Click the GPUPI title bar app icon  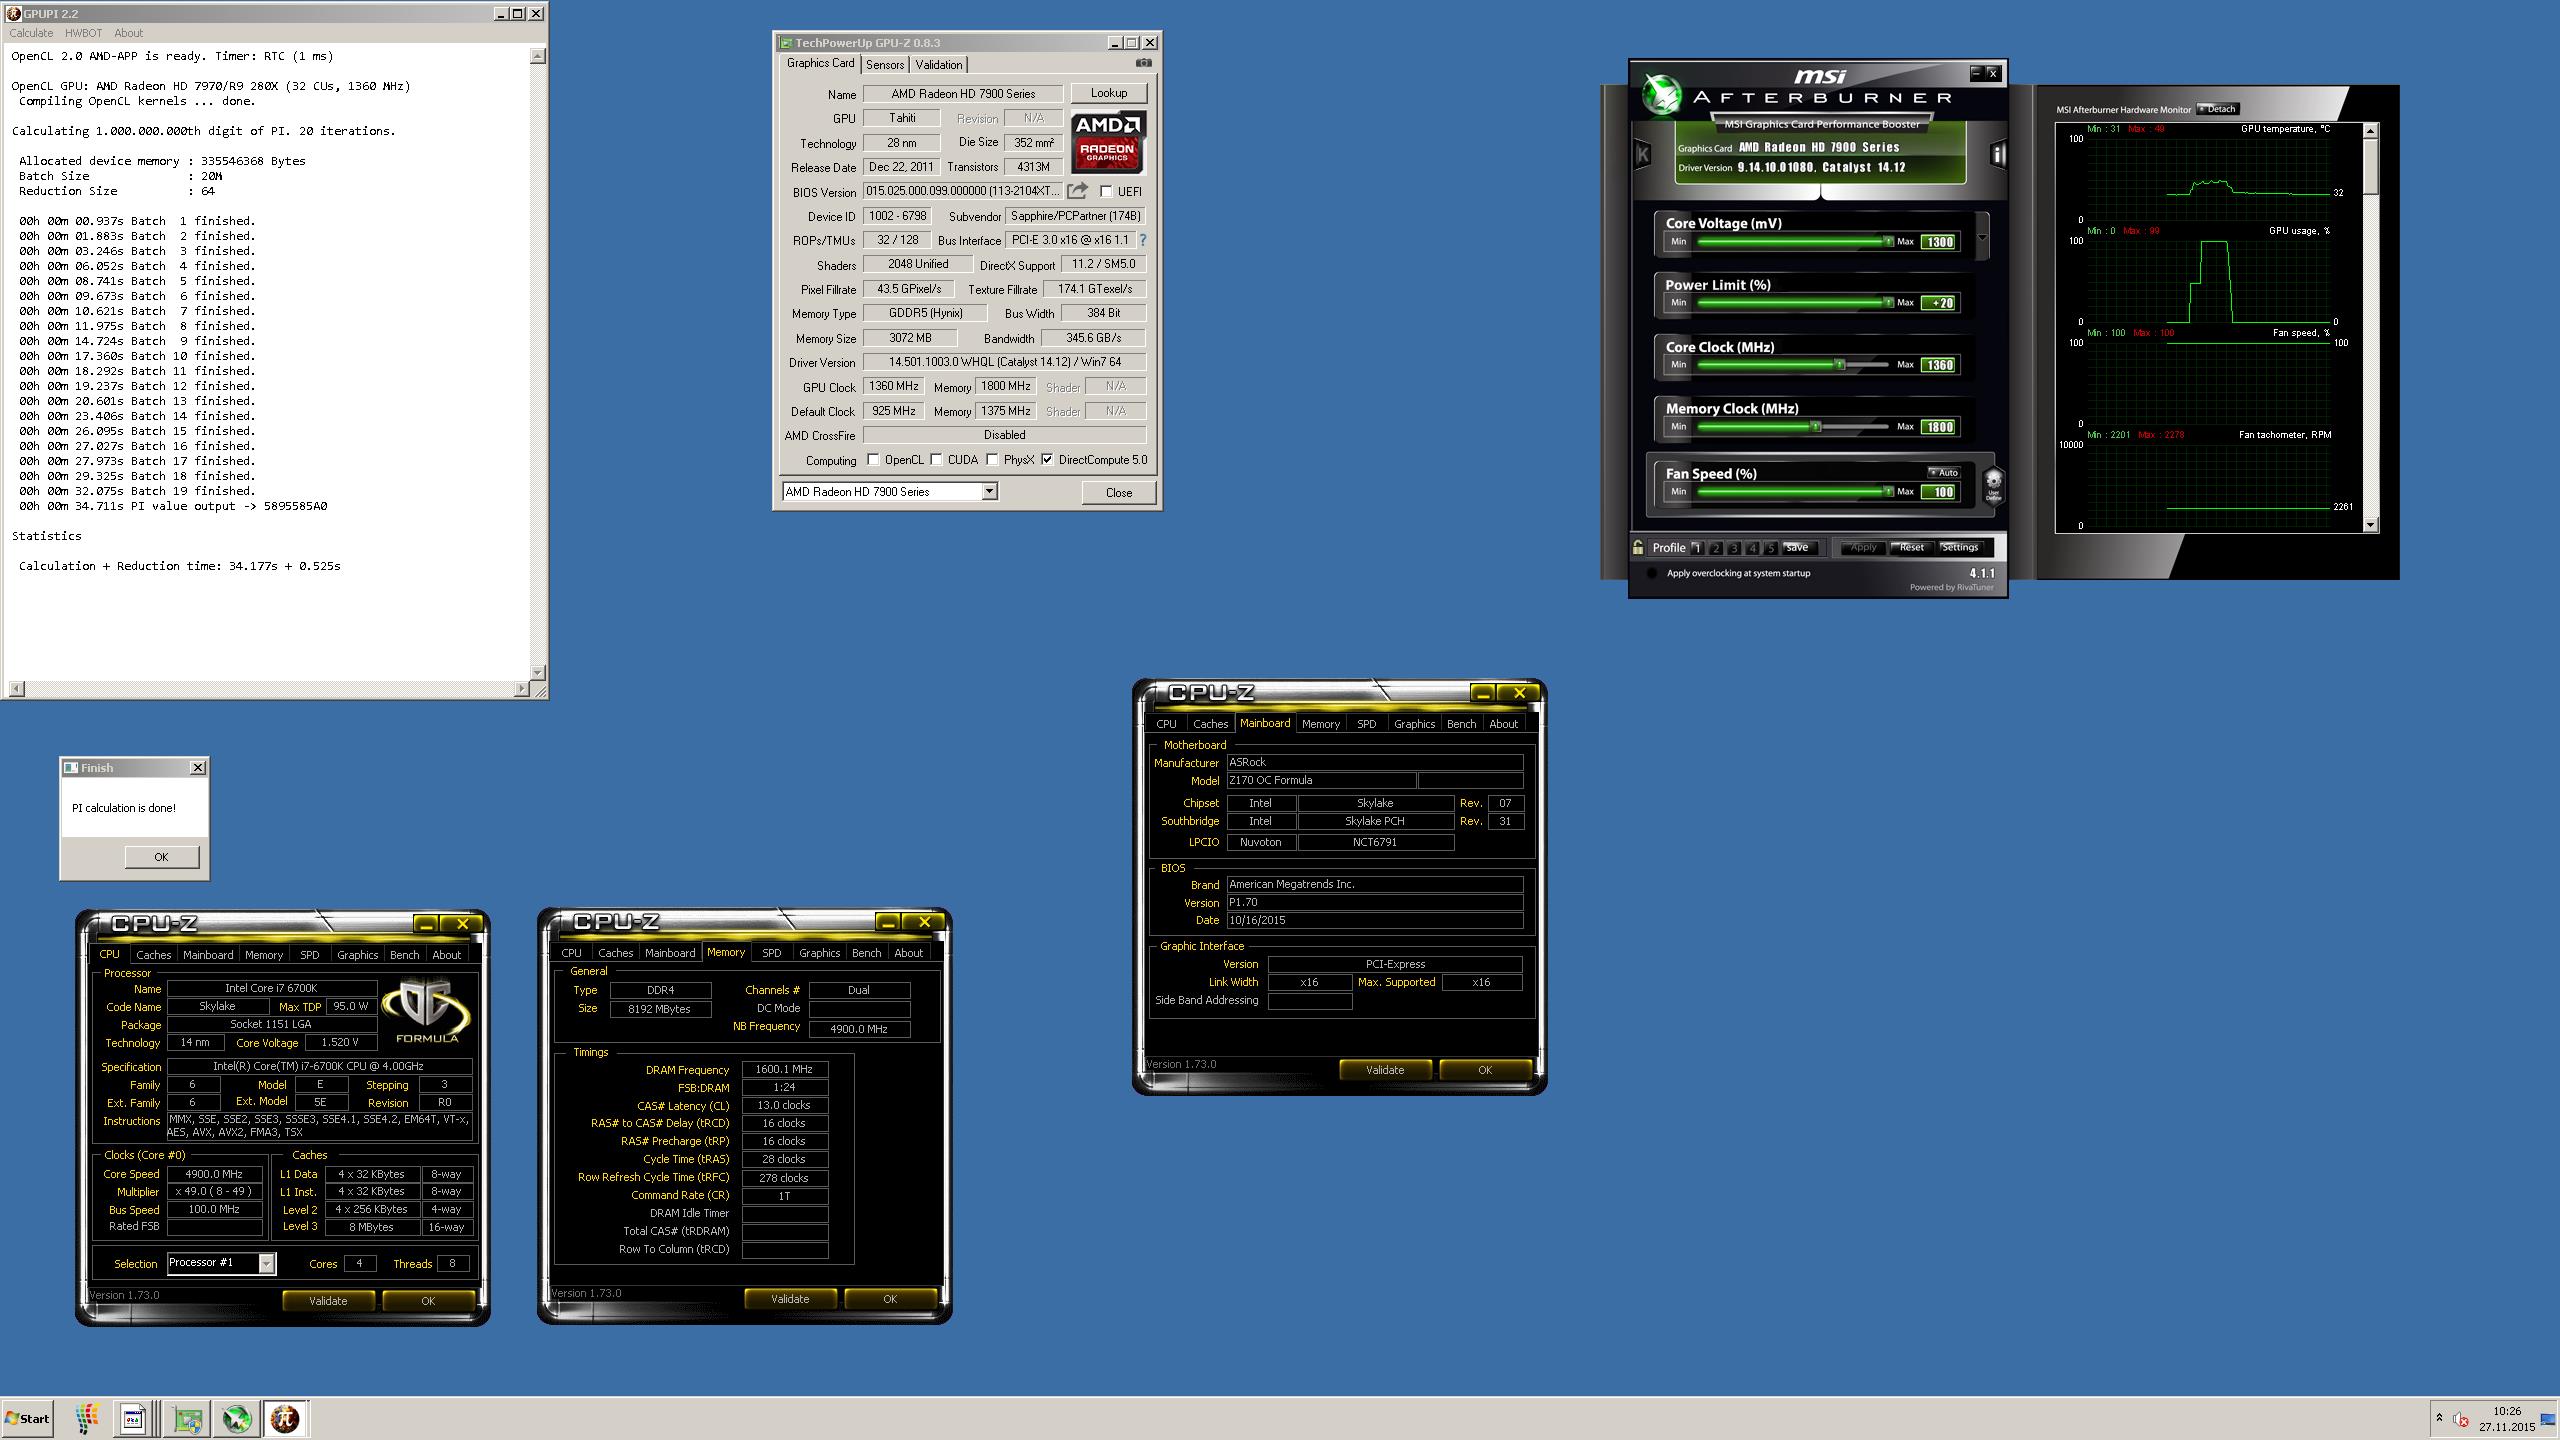[13, 13]
